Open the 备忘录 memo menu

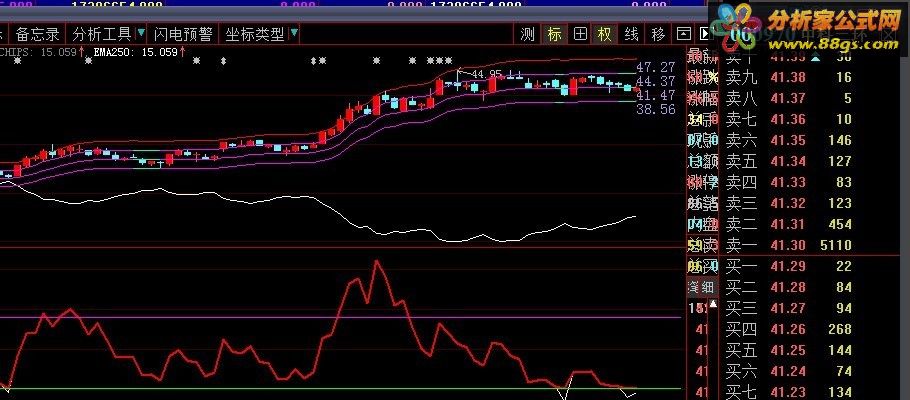(x=37, y=34)
